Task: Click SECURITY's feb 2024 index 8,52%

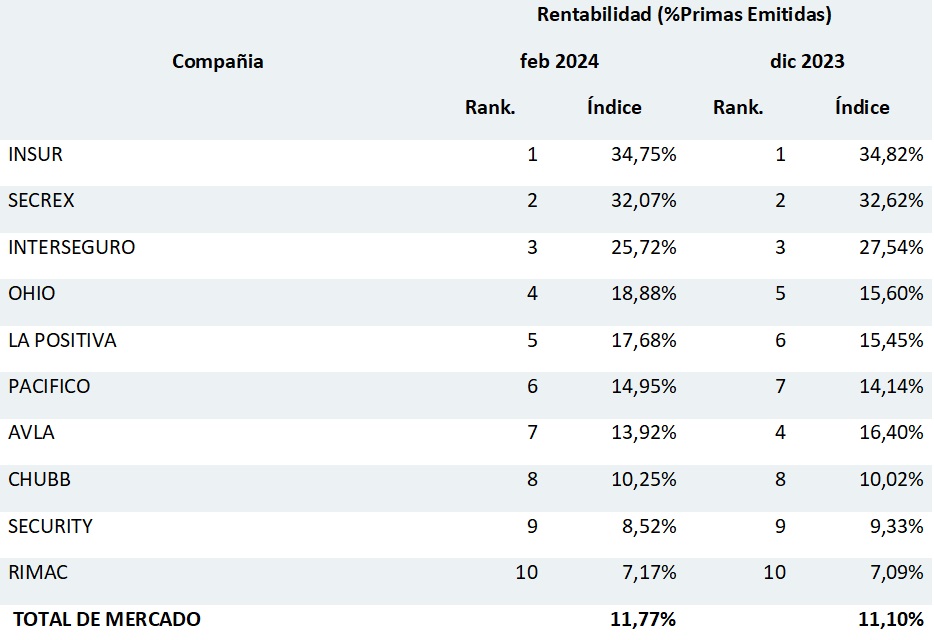Action: [649, 526]
